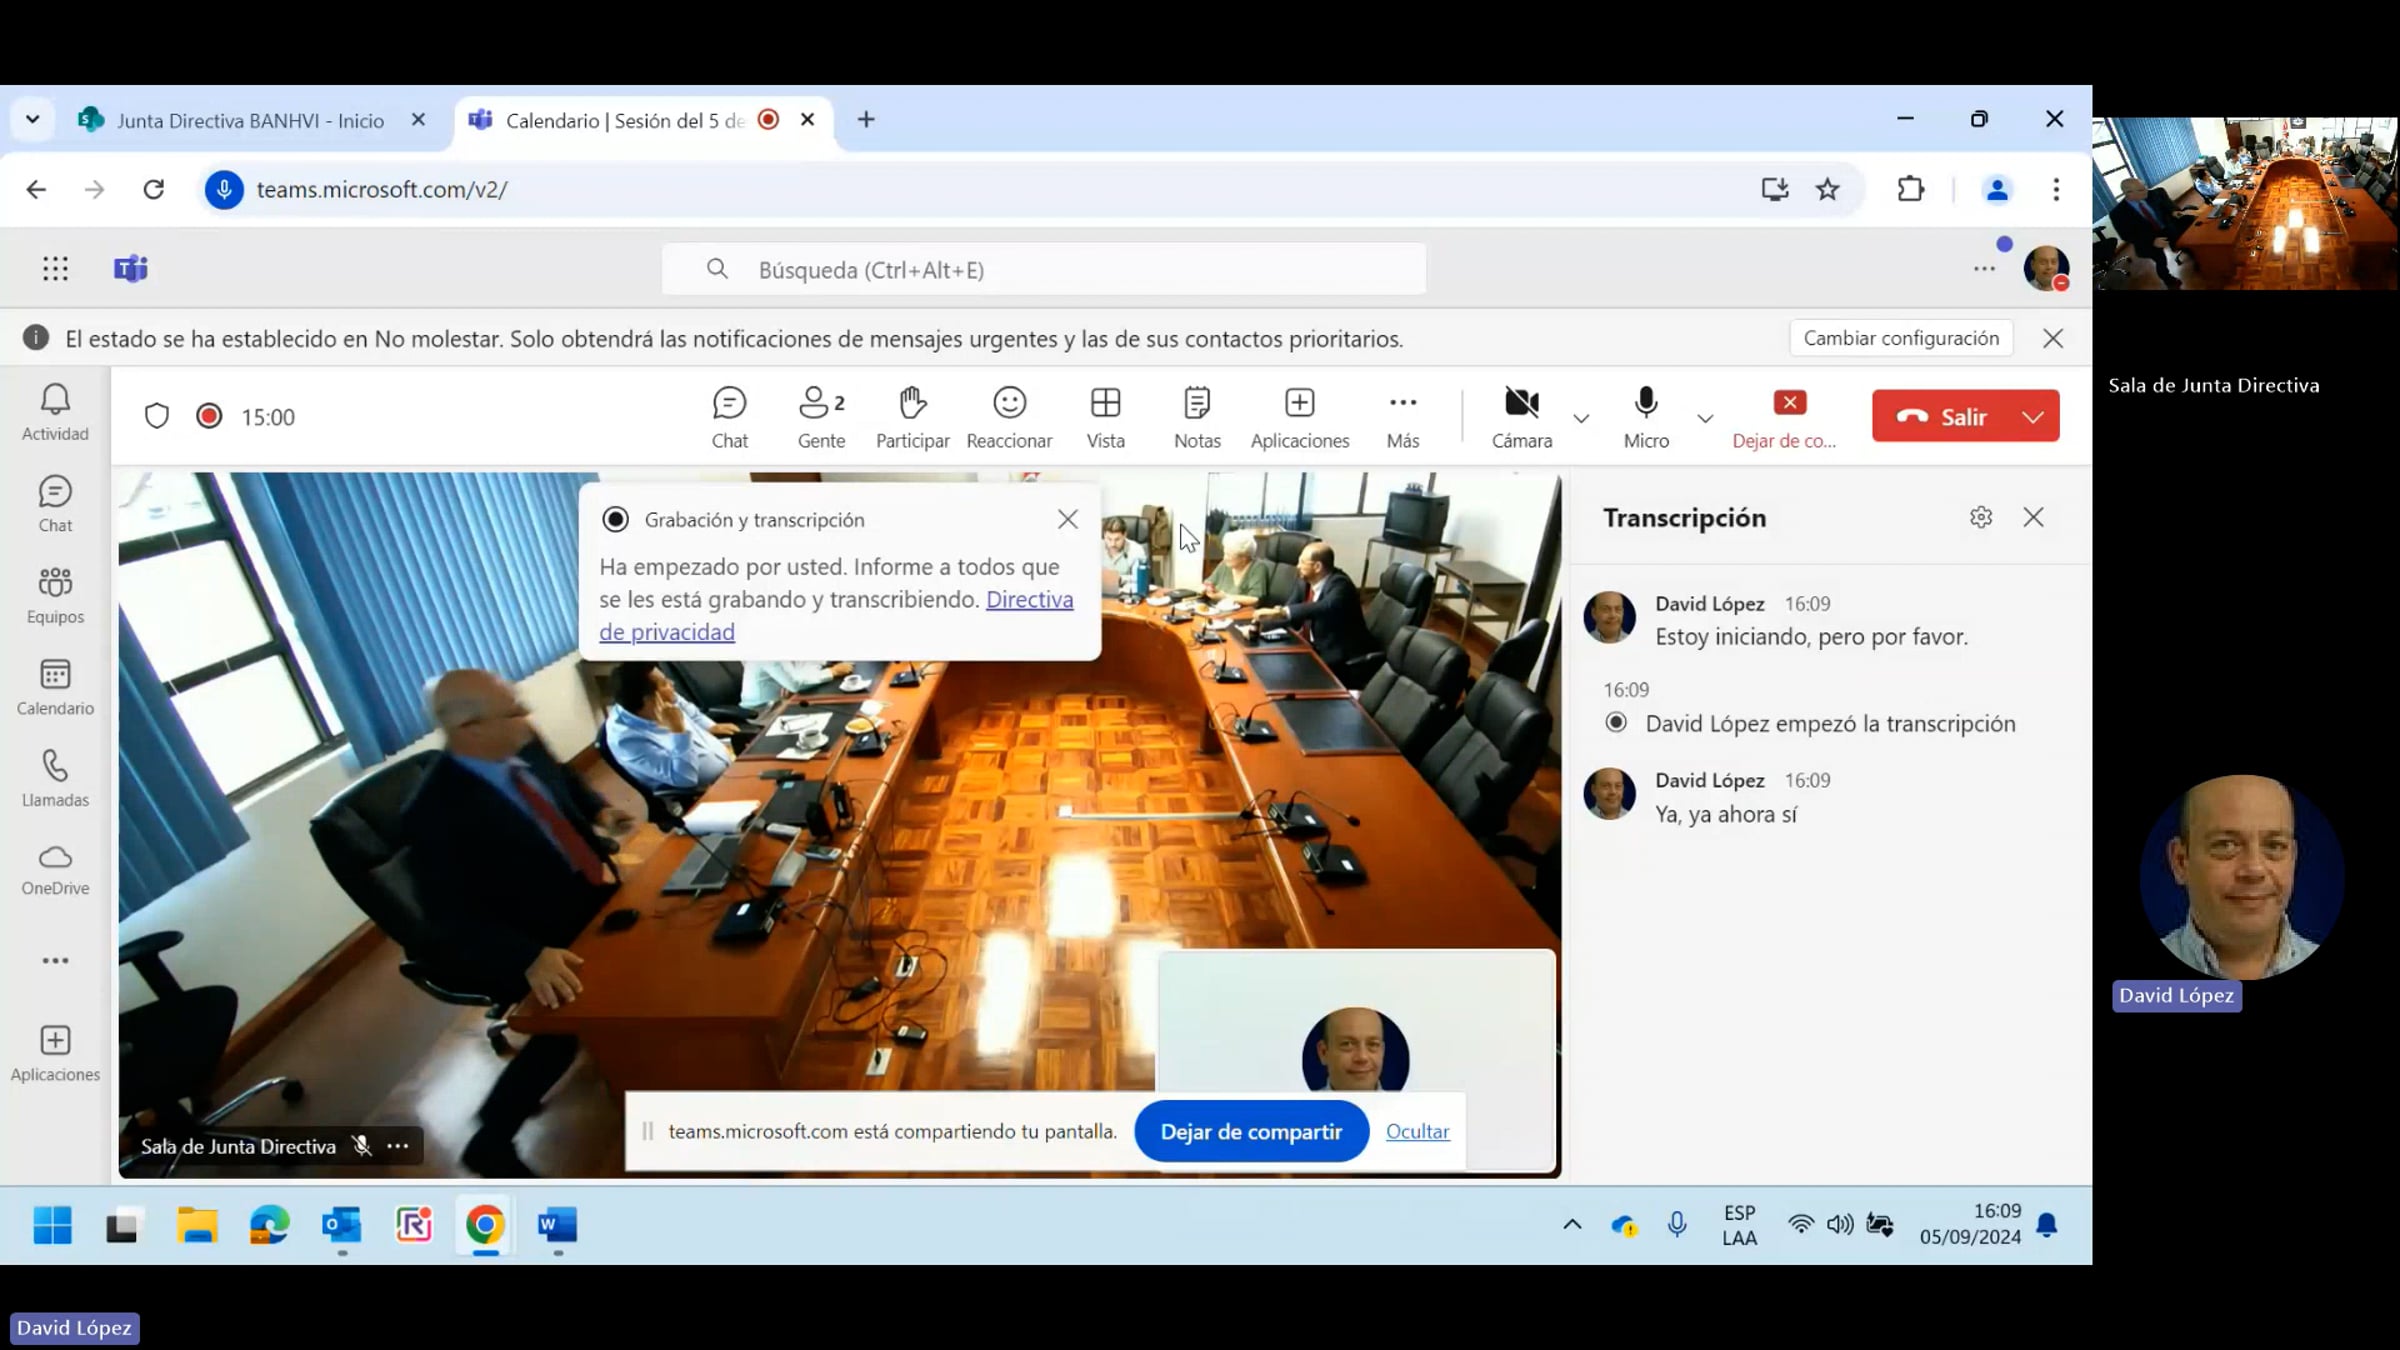Change layout with the Vista button

point(1105,418)
